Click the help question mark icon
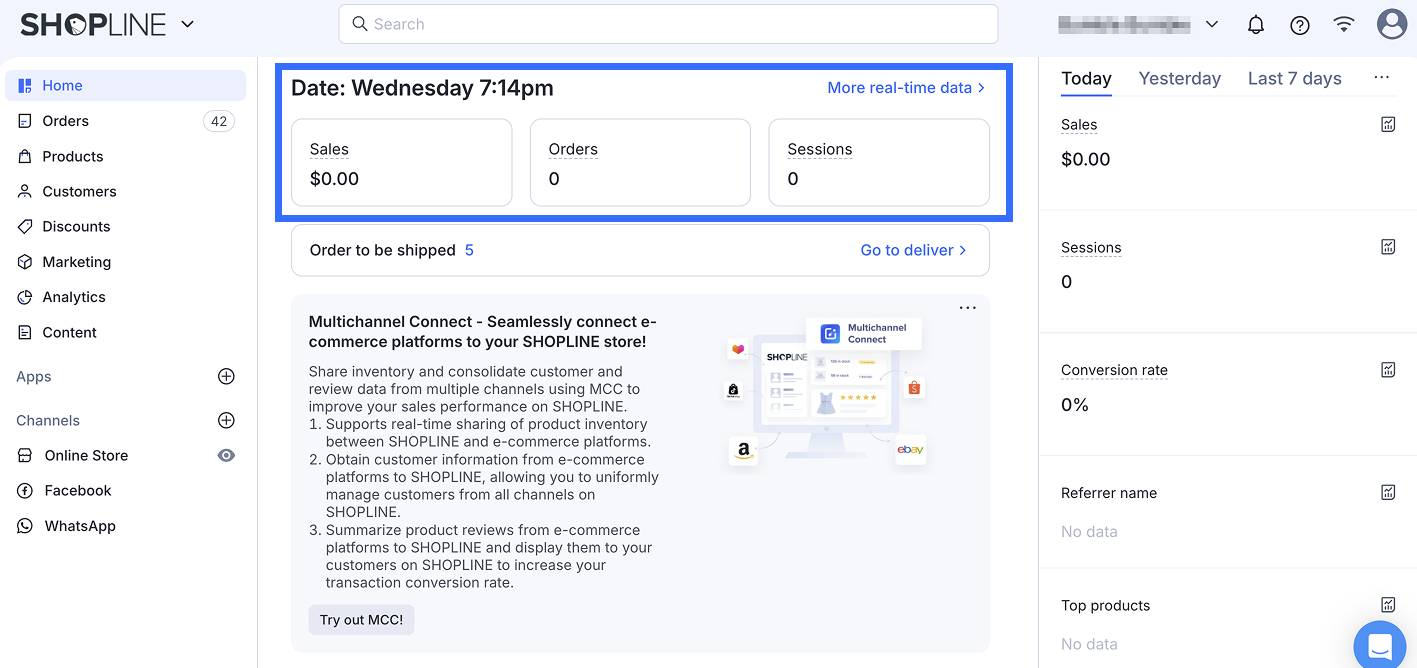The image size is (1417, 668). [x=1300, y=25]
